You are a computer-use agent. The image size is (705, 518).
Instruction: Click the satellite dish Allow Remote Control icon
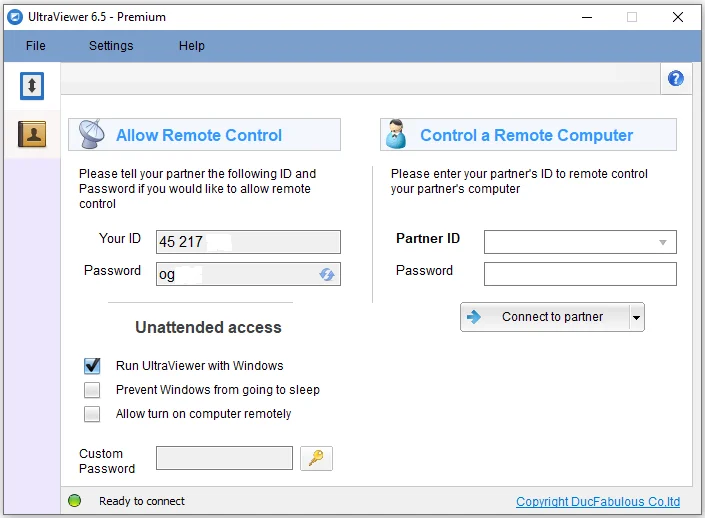tap(91, 134)
